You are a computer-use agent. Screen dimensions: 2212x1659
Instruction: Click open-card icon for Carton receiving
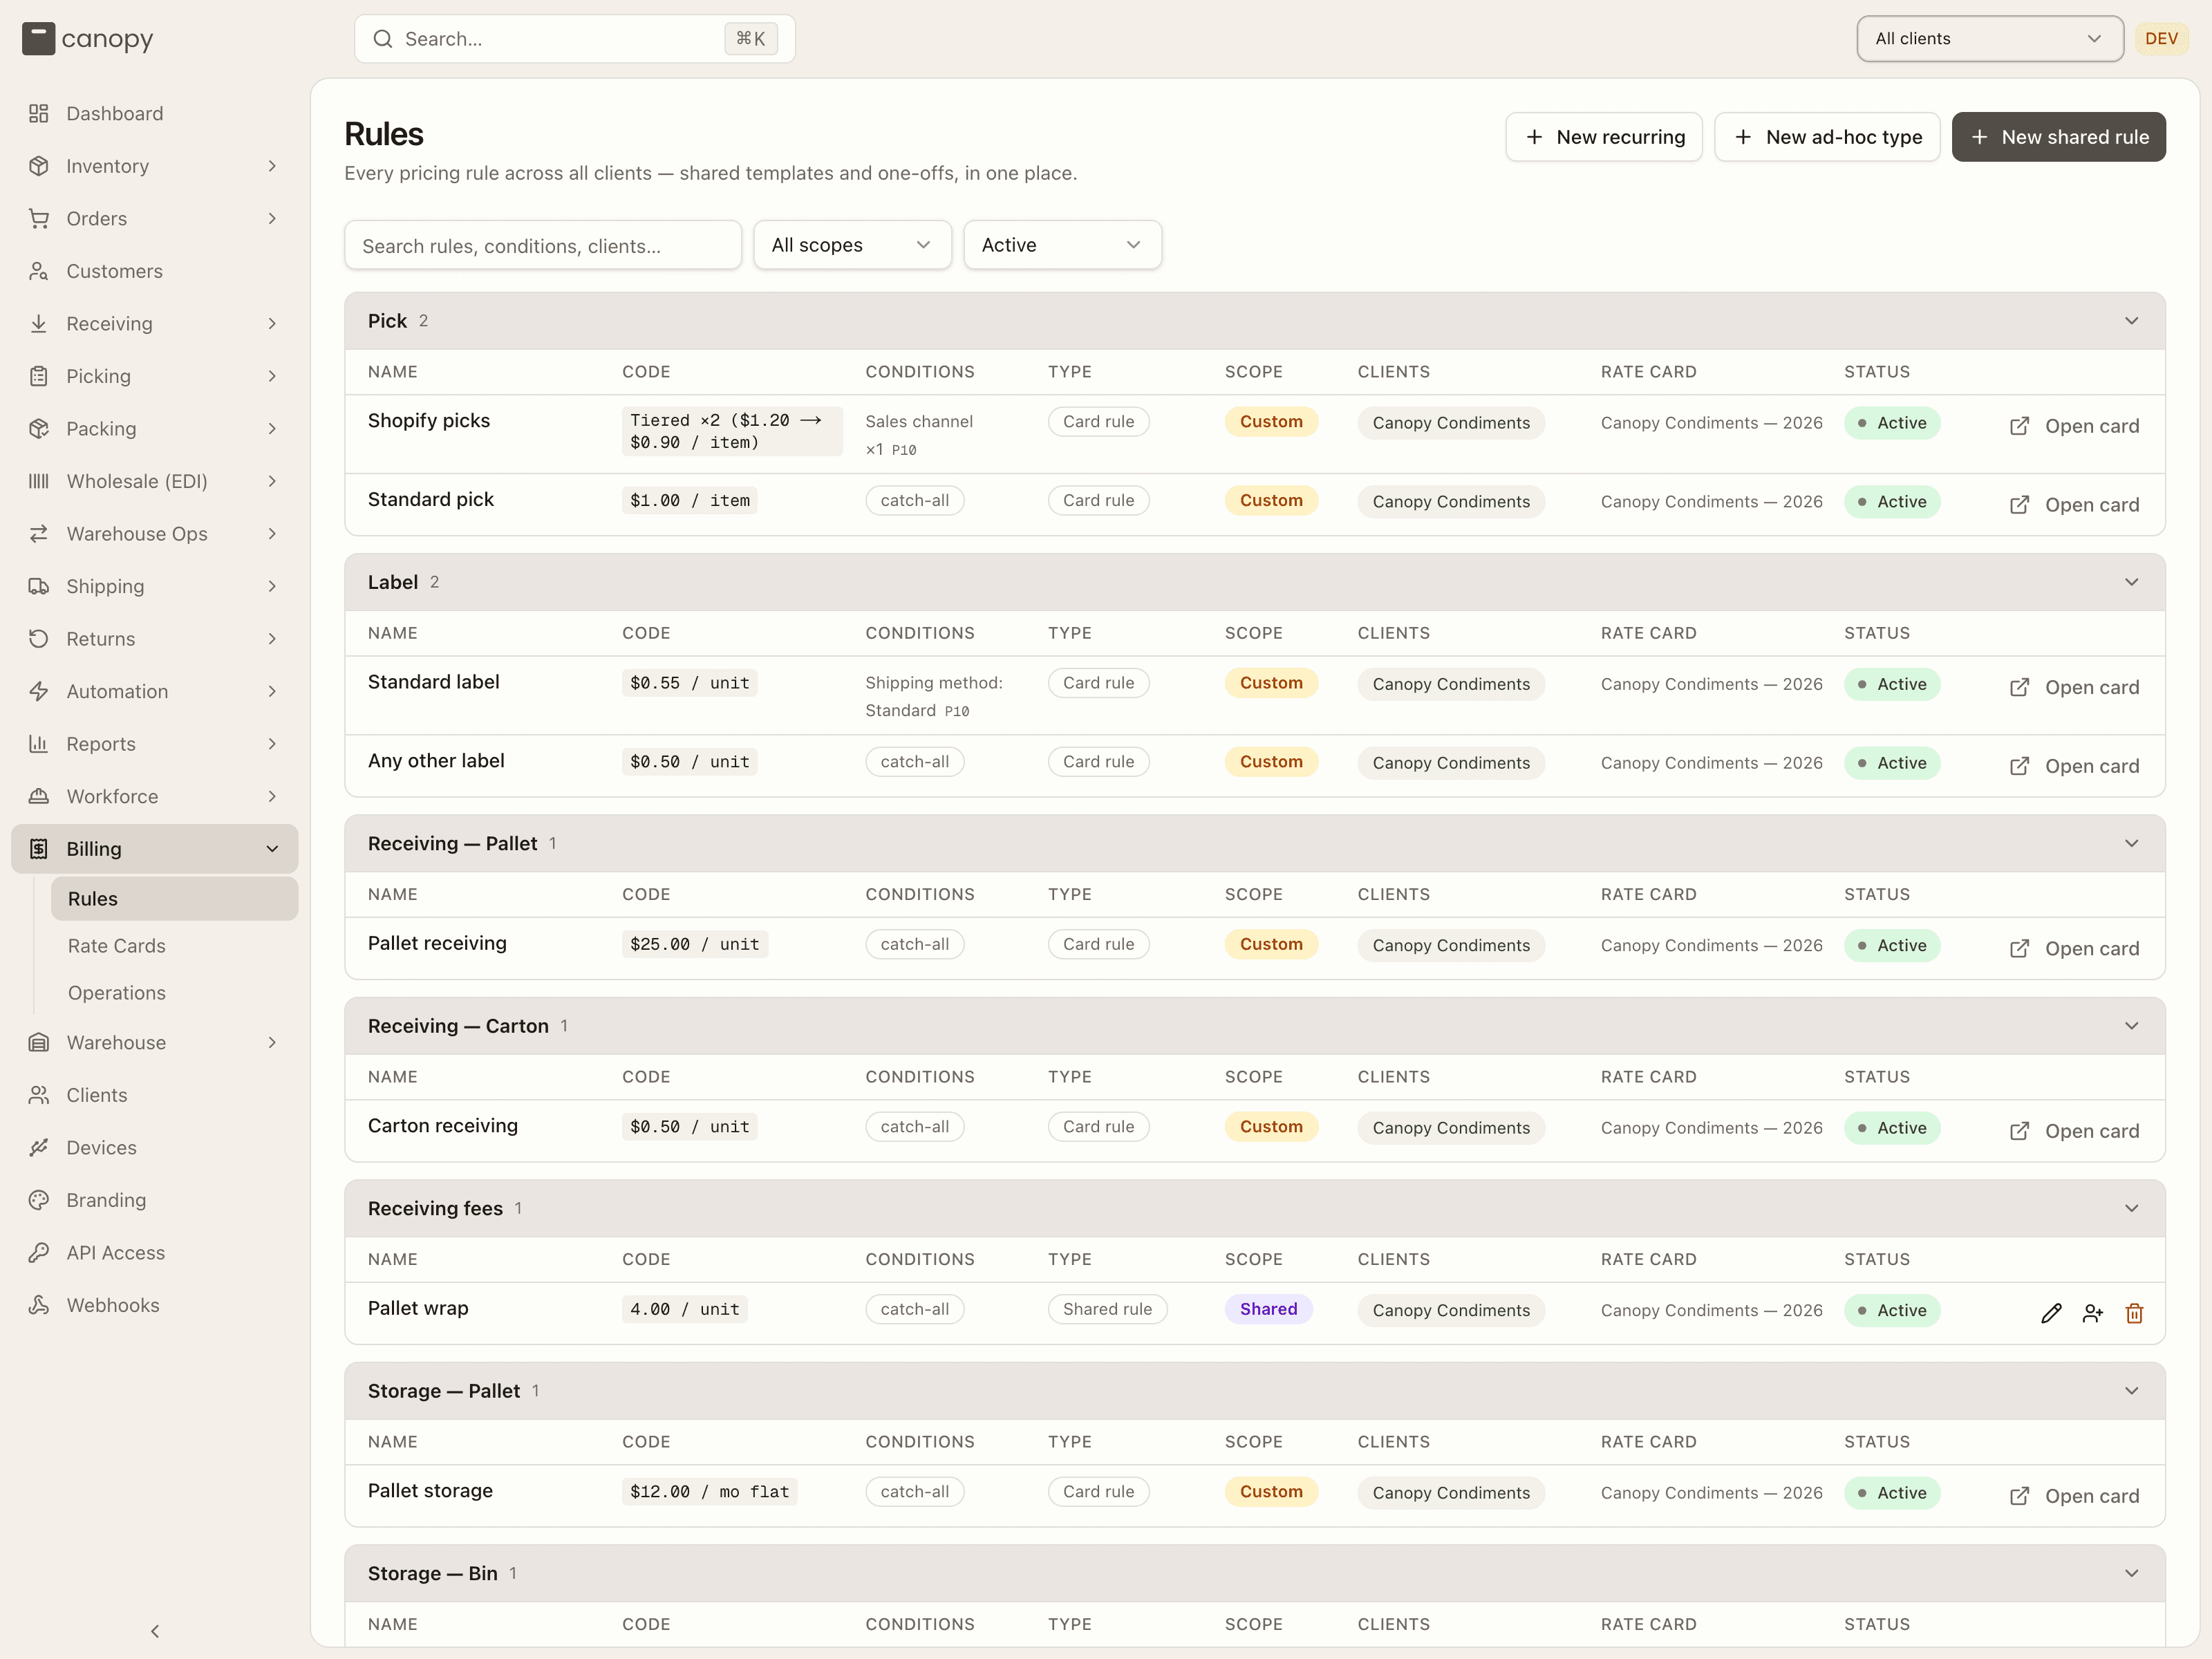point(2019,1131)
